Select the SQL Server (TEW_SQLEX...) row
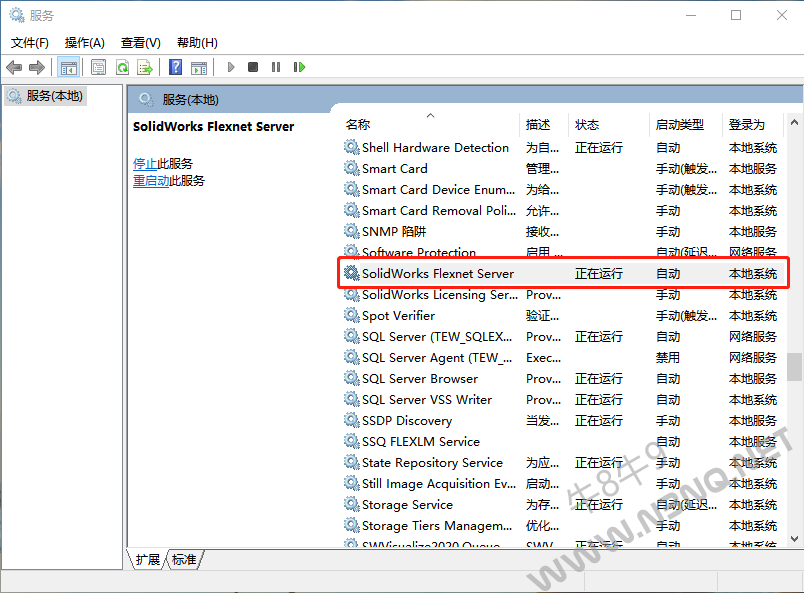The height and width of the screenshot is (593, 804). (x=561, y=337)
